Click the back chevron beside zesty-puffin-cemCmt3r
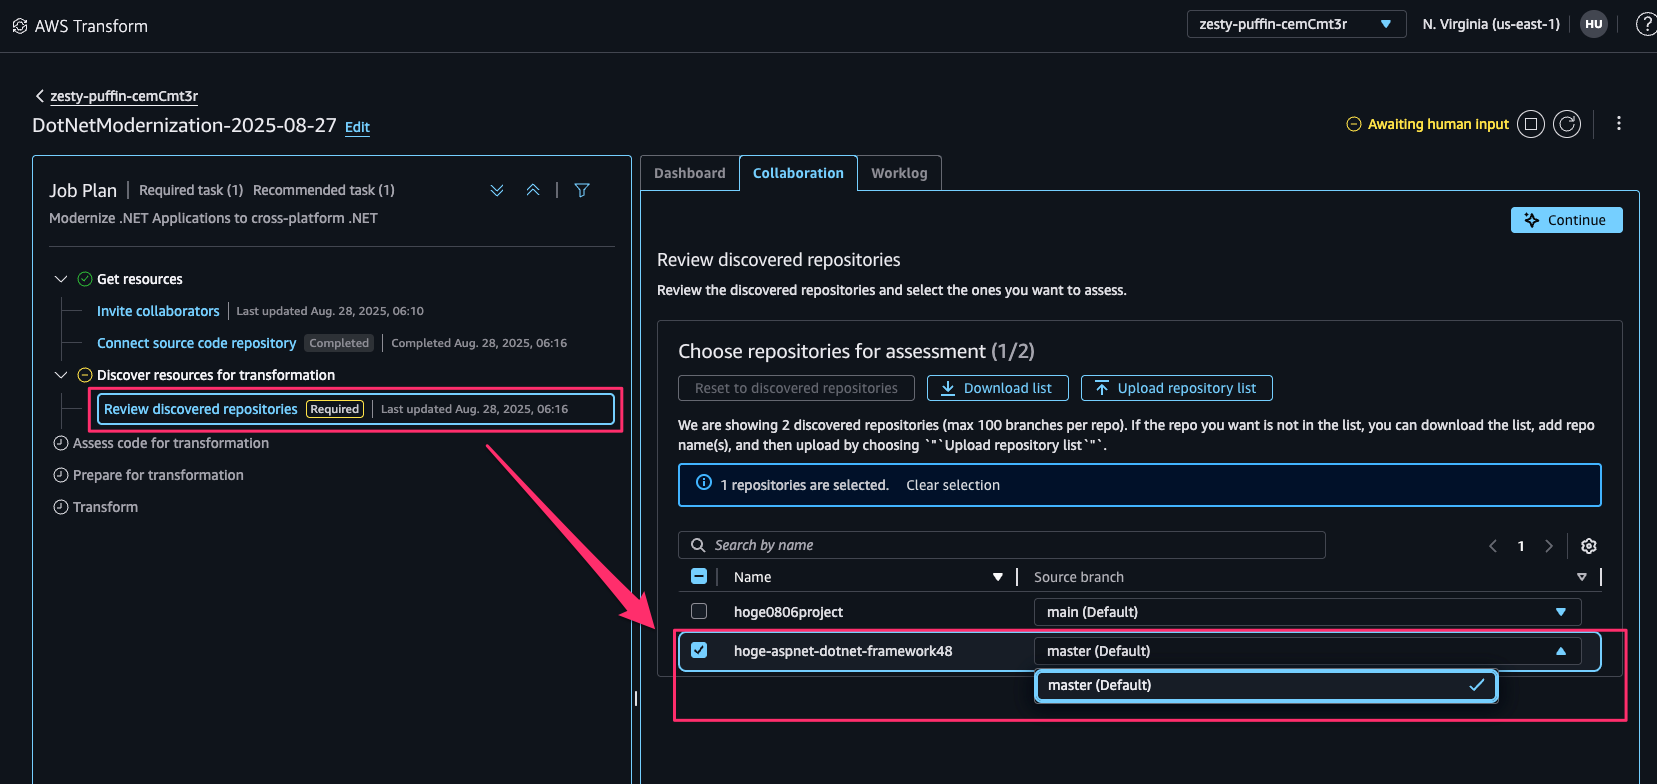 tap(40, 96)
